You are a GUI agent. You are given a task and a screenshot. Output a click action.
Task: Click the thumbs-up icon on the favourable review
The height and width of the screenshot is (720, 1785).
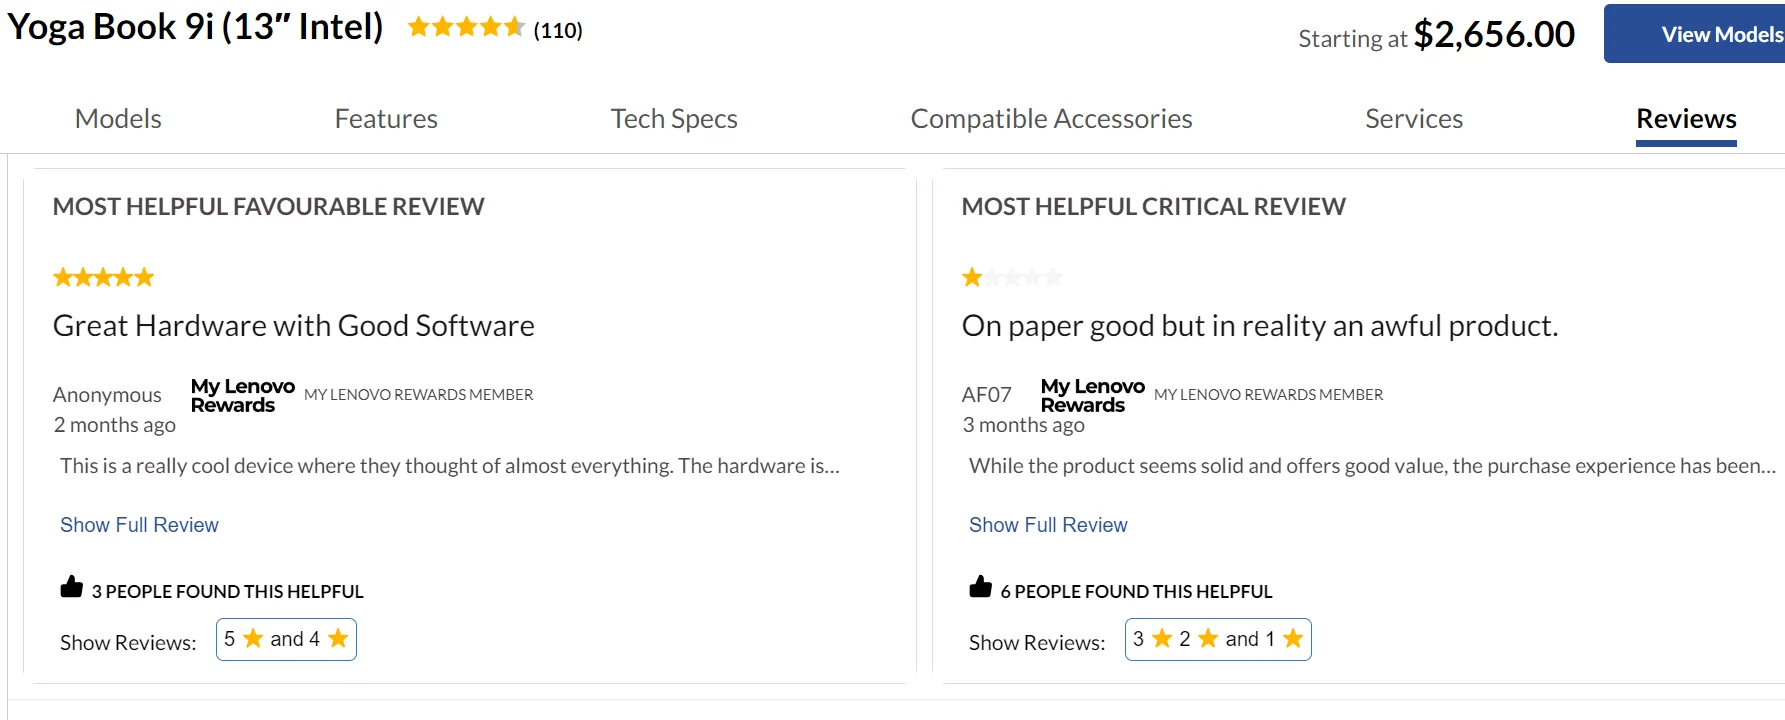click(71, 587)
